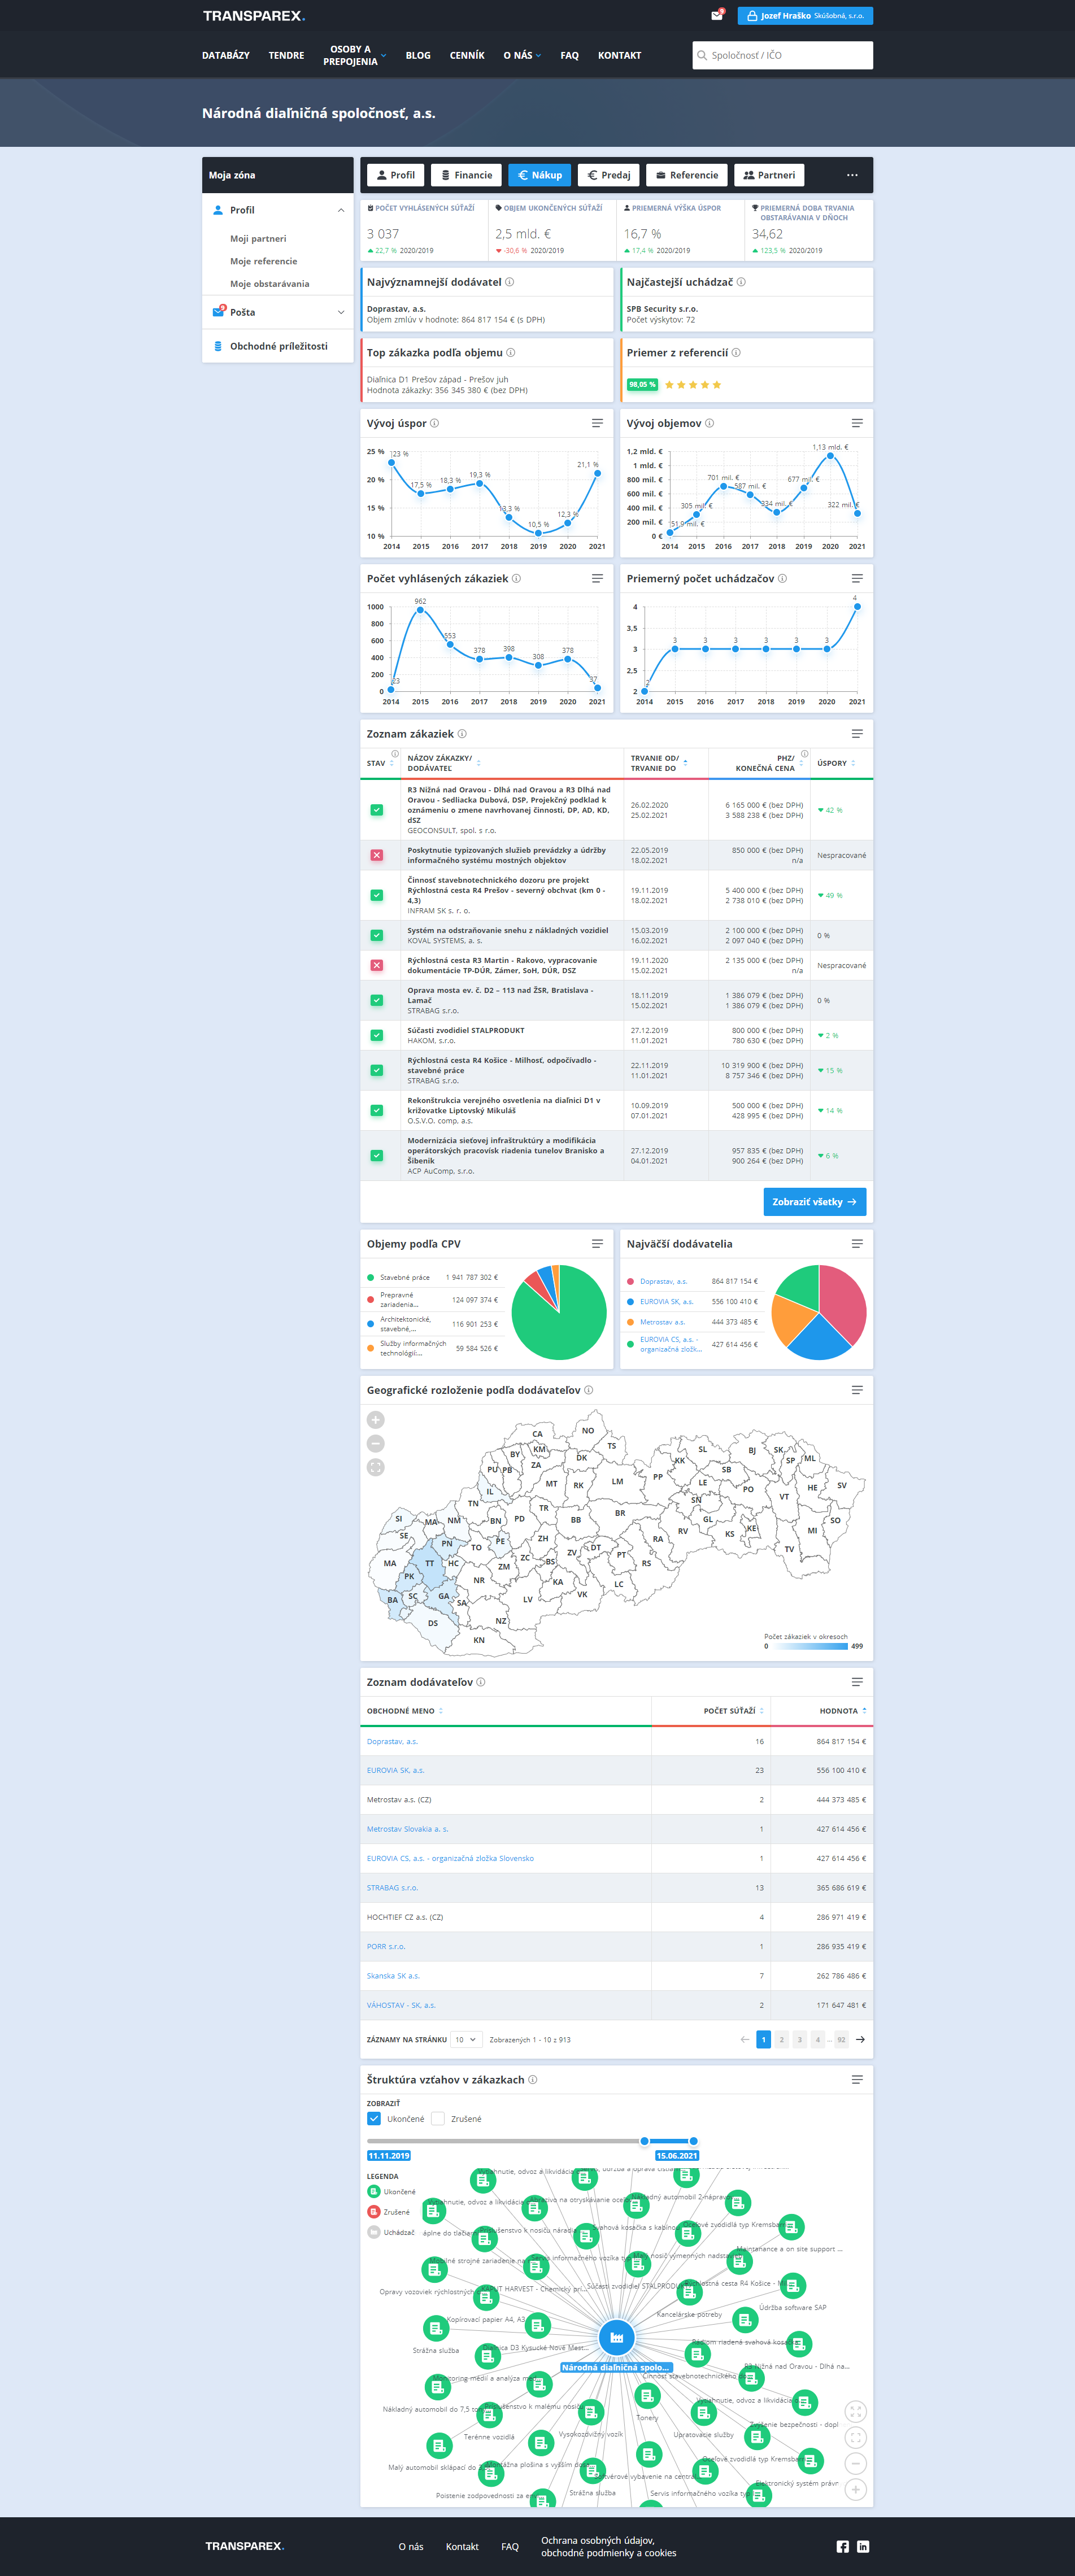This screenshot has width=1075, height=2576.
Task: Show info for Najvýznamnejší dodávateľ
Action: tap(510, 282)
